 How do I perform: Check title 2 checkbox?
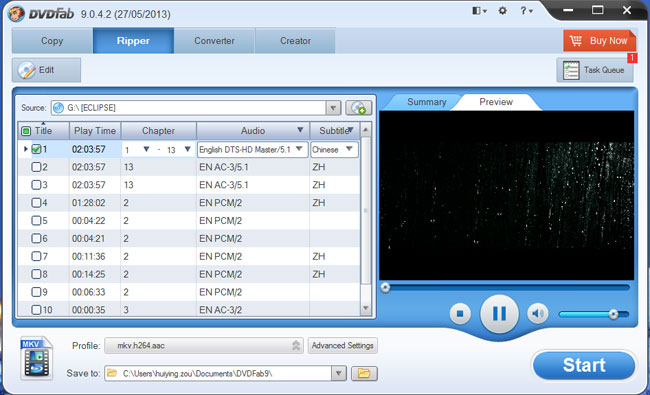pos(36,167)
